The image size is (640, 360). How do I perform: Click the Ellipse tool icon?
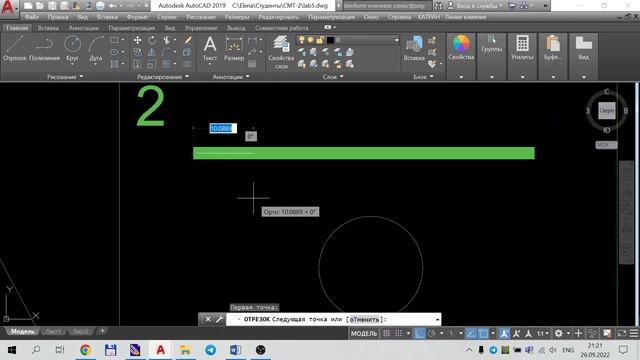115,52
